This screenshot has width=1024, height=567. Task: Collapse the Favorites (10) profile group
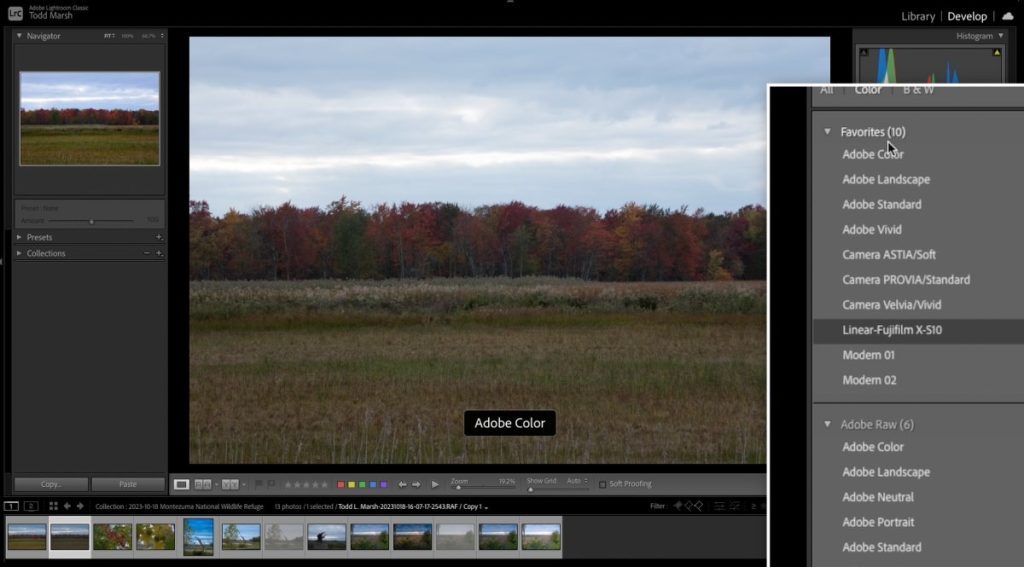point(827,132)
